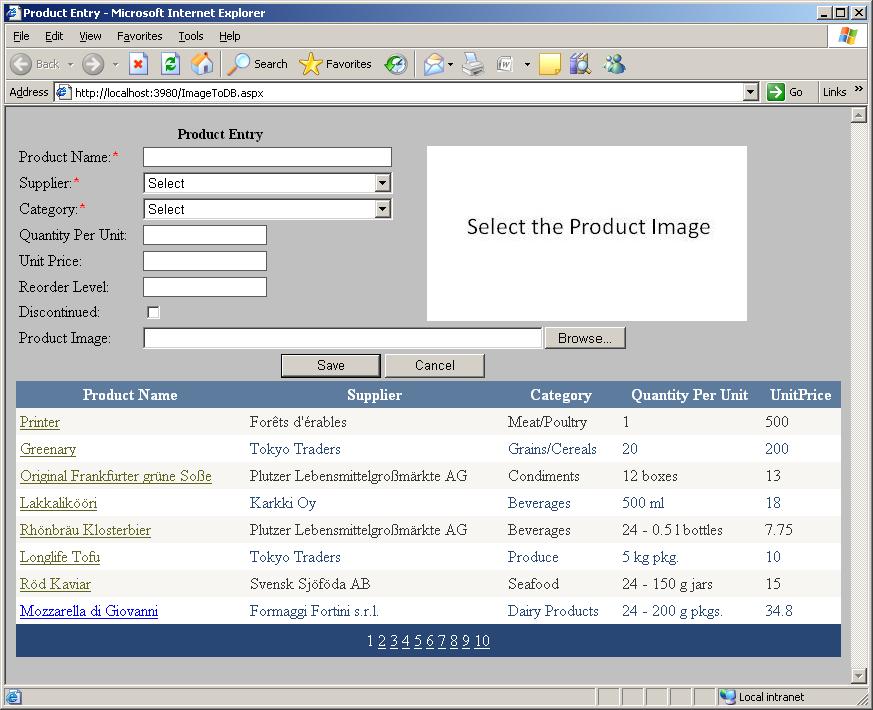Open the Mail icon in the toolbar
The image size is (873, 710).
(x=435, y=63)
